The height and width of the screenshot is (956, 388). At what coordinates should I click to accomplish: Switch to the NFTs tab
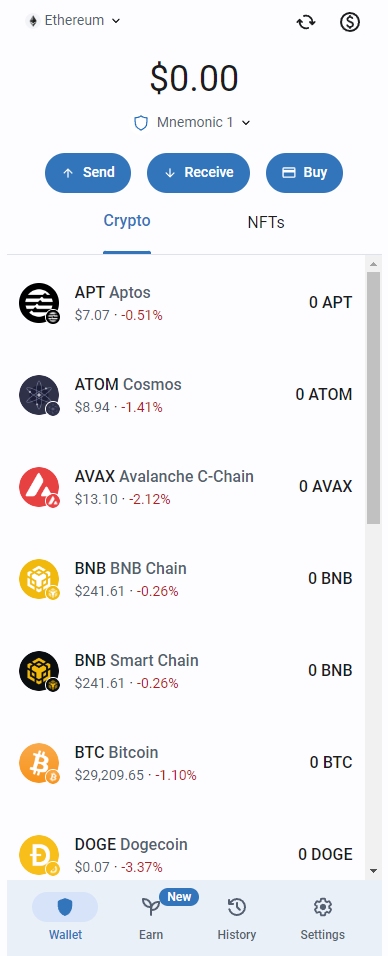[x=266, y=223]
